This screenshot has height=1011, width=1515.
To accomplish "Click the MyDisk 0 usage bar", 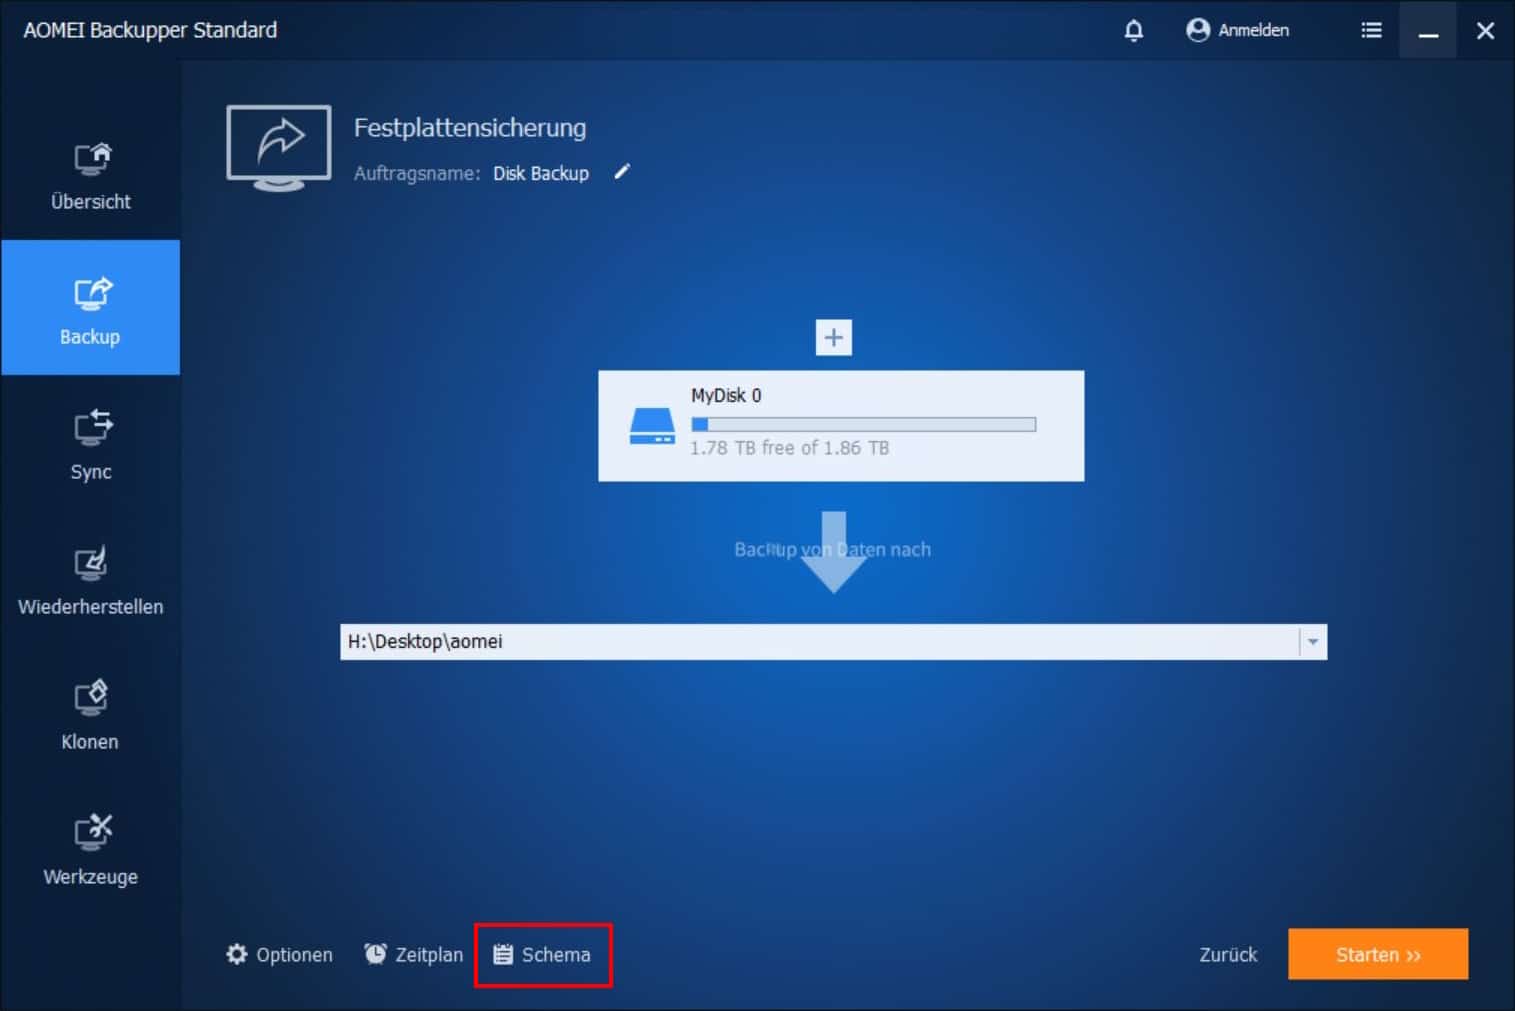I will 863,424.
